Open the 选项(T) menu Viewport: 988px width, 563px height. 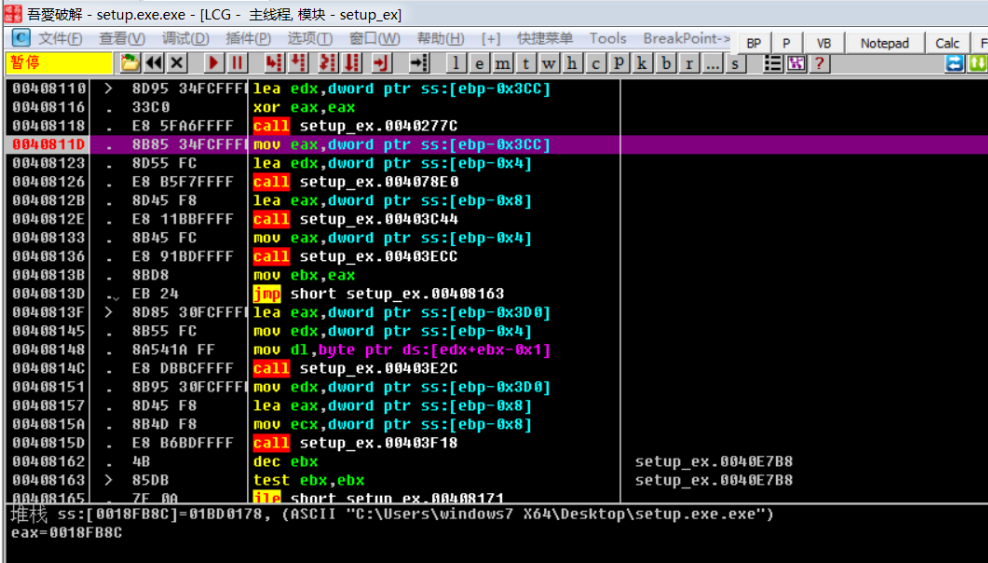310,38
